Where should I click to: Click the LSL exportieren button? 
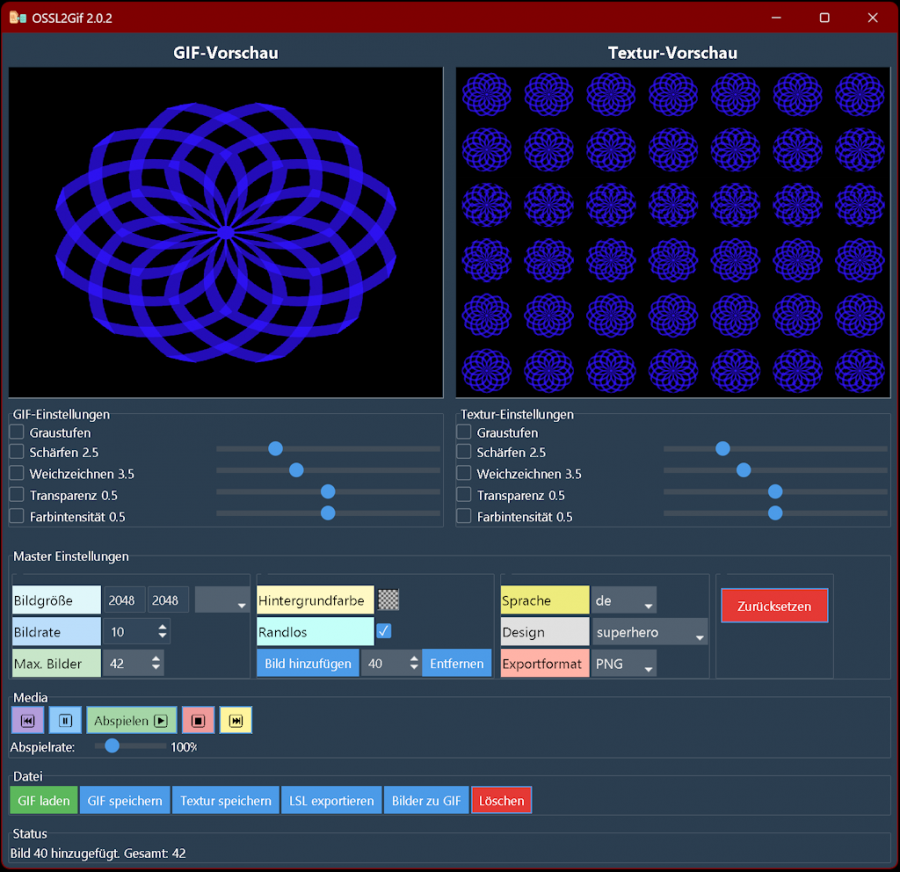[x=331, y=800]
